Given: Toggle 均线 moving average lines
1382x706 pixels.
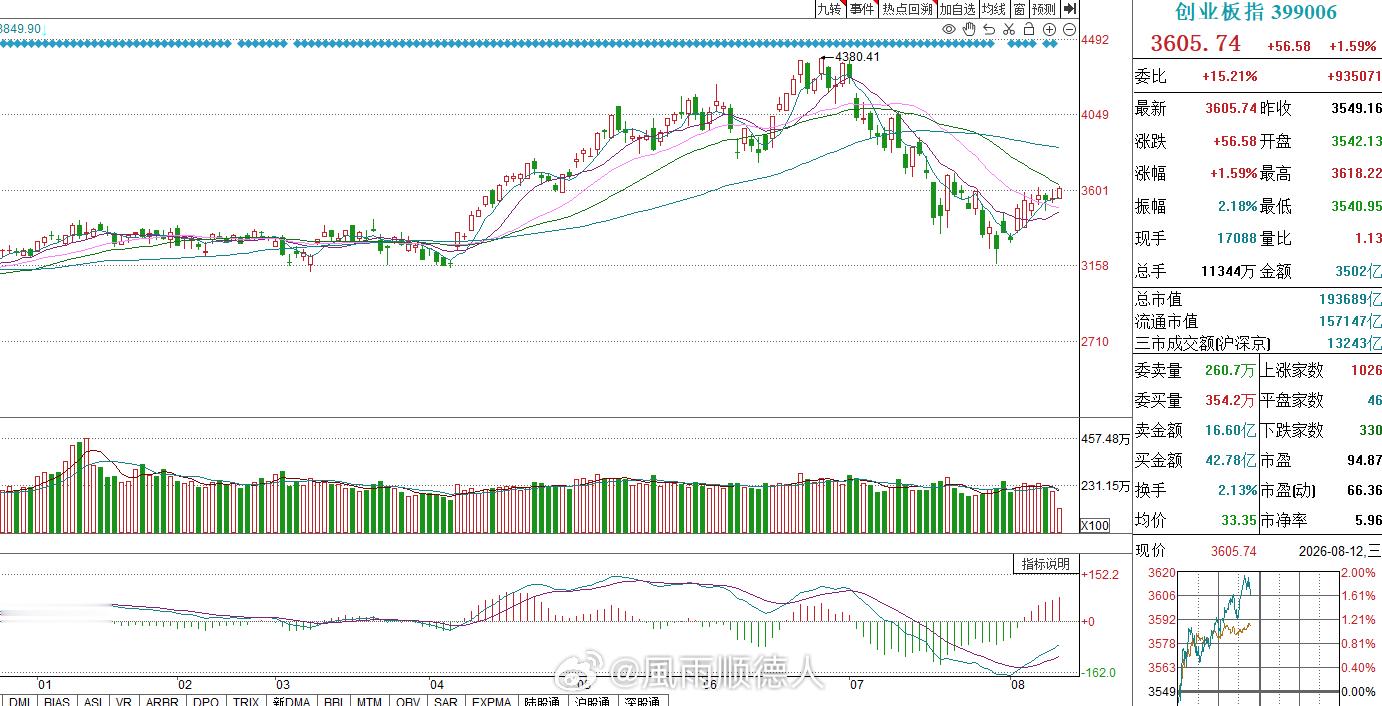Looking at the screenshot, I should pos(994,9).
